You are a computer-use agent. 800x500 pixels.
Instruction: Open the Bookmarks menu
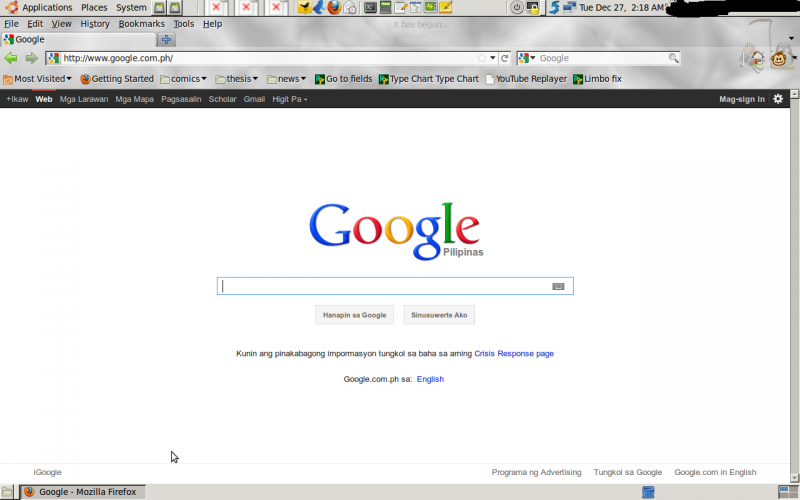click(141, 23)
